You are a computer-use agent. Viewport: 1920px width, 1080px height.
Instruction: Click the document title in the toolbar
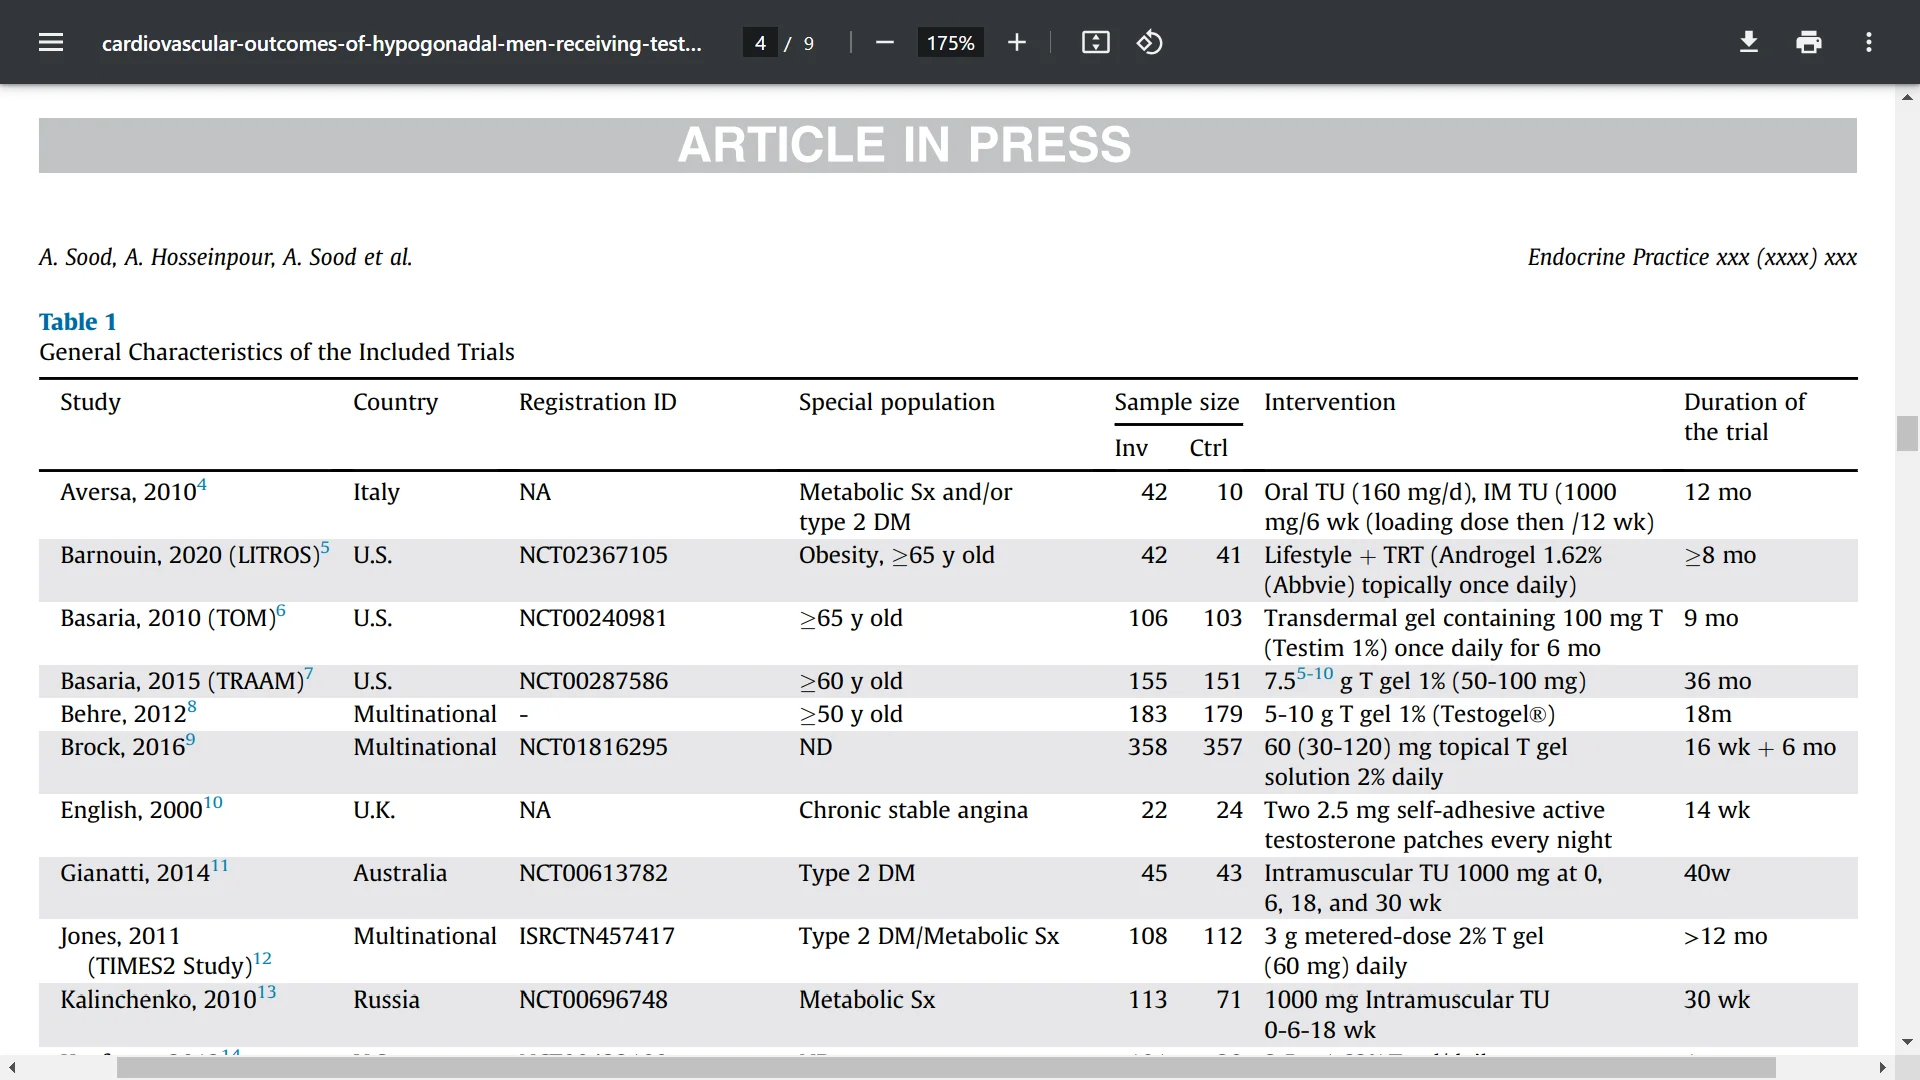pos(402,43)
